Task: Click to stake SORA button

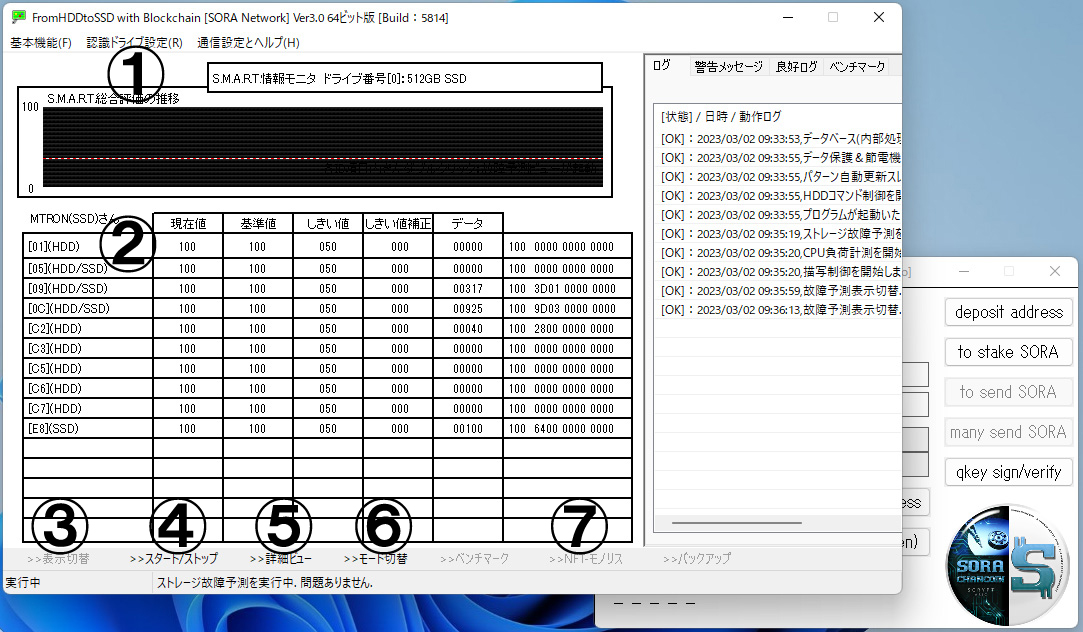Action: (x=1008, y=352)
